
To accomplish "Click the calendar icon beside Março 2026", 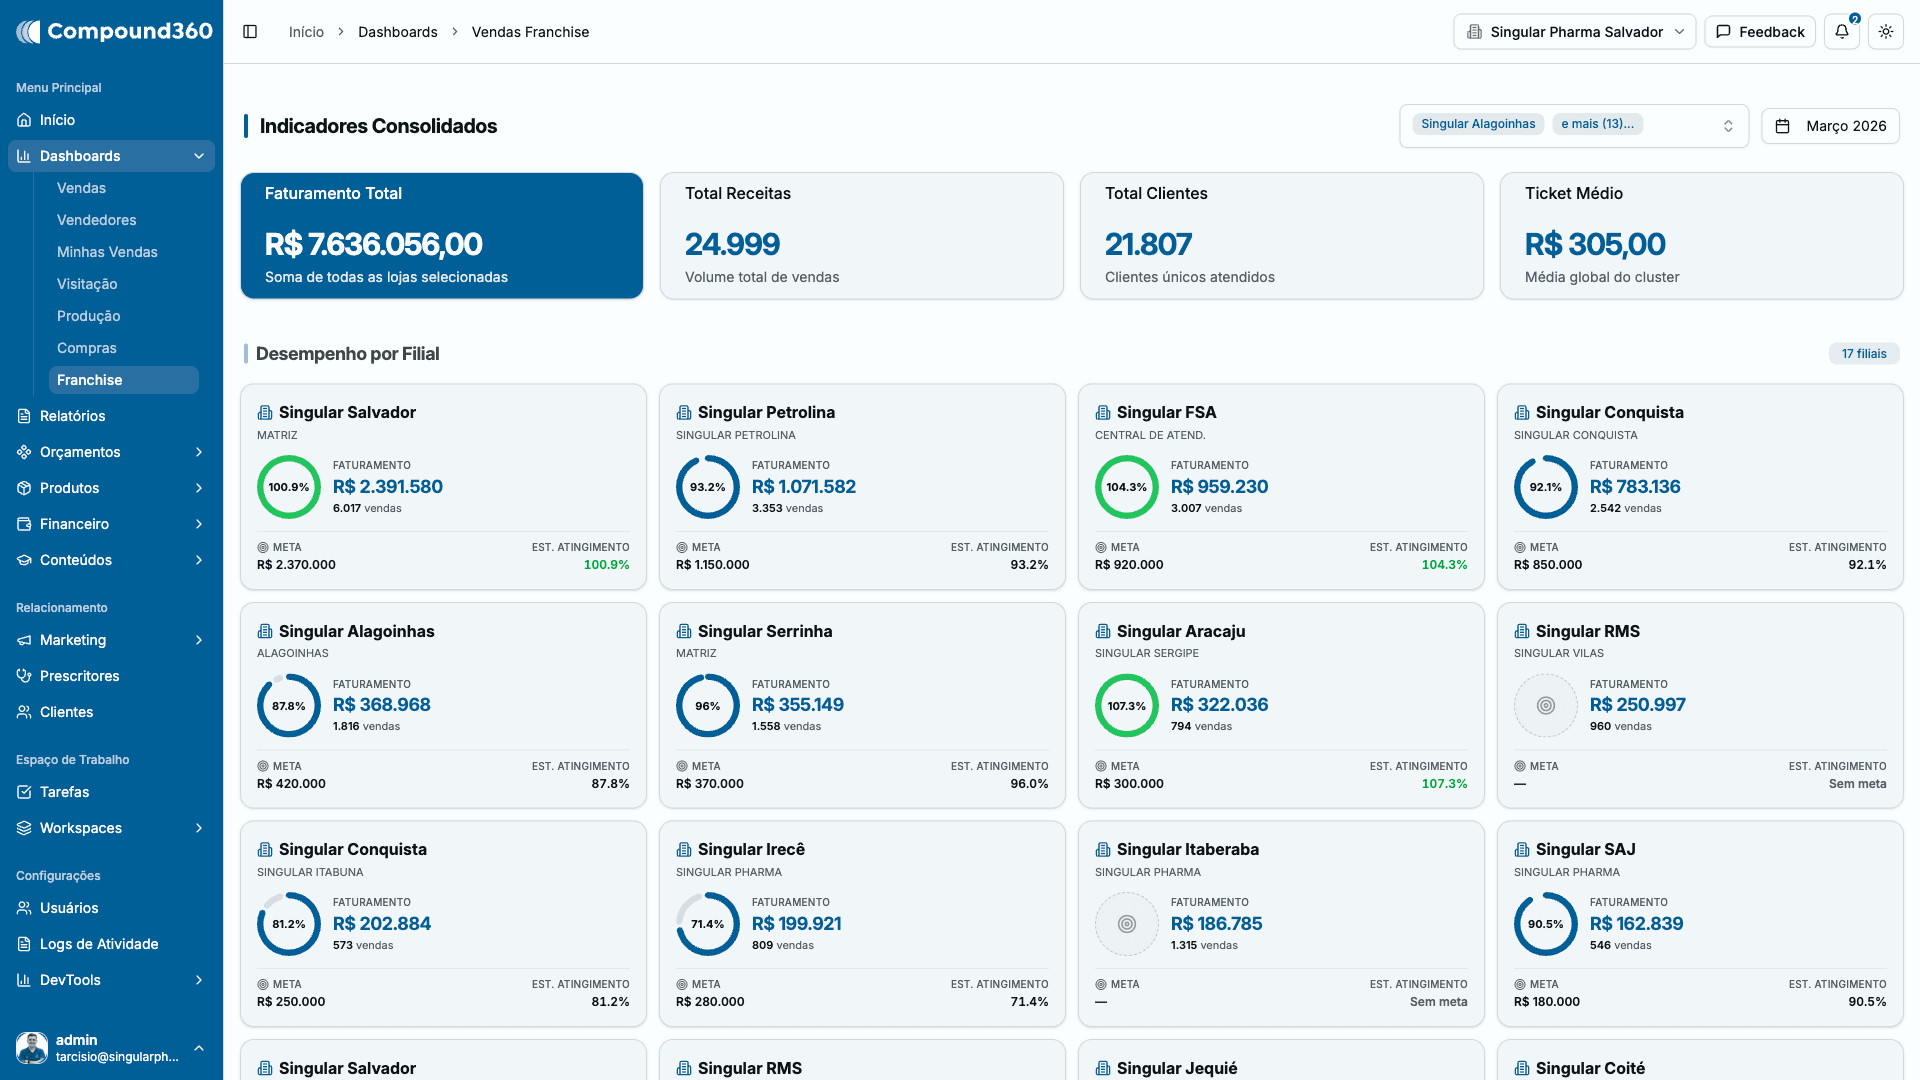I will (x=1782, y=126).
